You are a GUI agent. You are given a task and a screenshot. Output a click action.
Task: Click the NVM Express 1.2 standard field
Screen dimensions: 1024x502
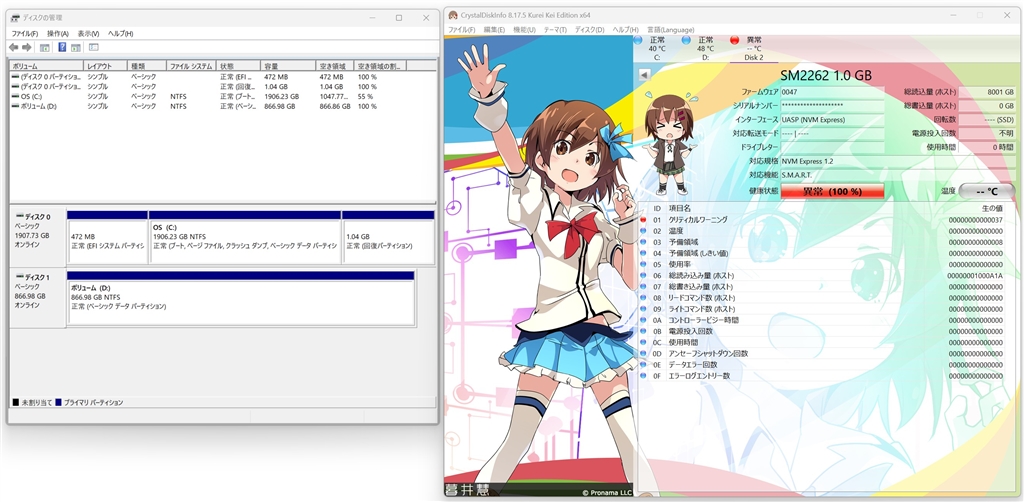click(x=897, y=161)
